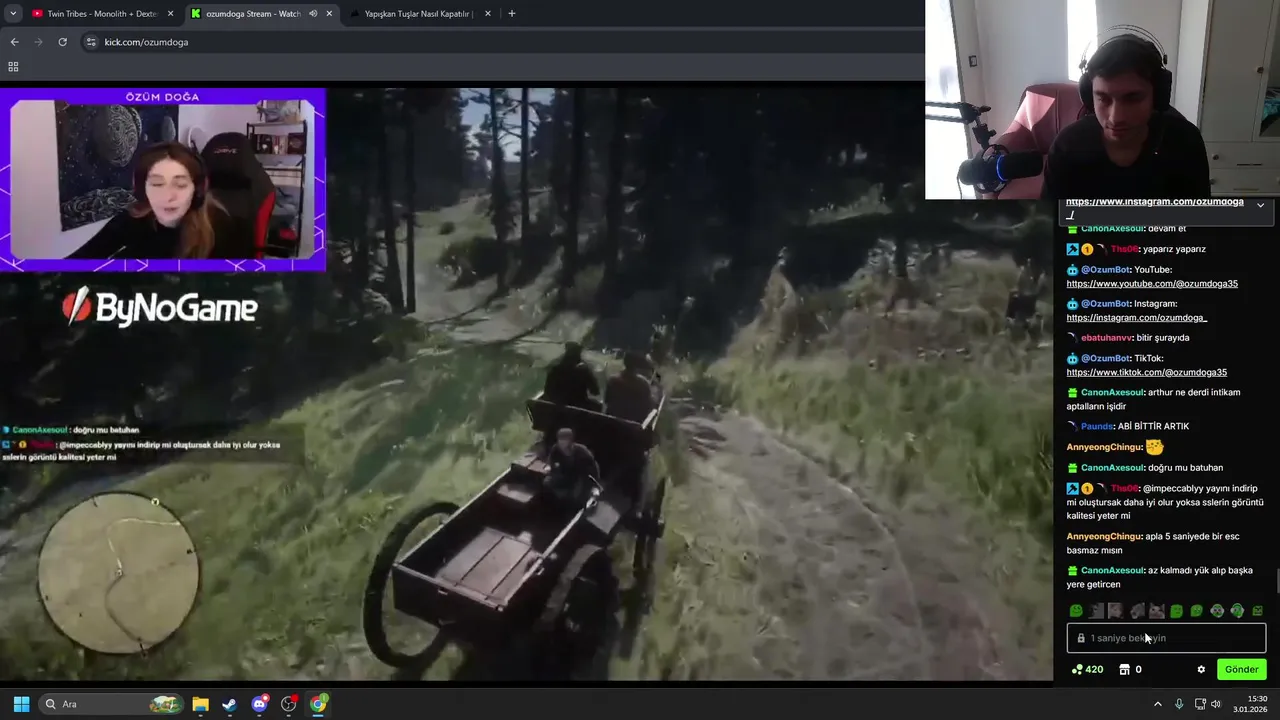Go forward to the next page
1280x720 pixels.
(x=38, y=42)
